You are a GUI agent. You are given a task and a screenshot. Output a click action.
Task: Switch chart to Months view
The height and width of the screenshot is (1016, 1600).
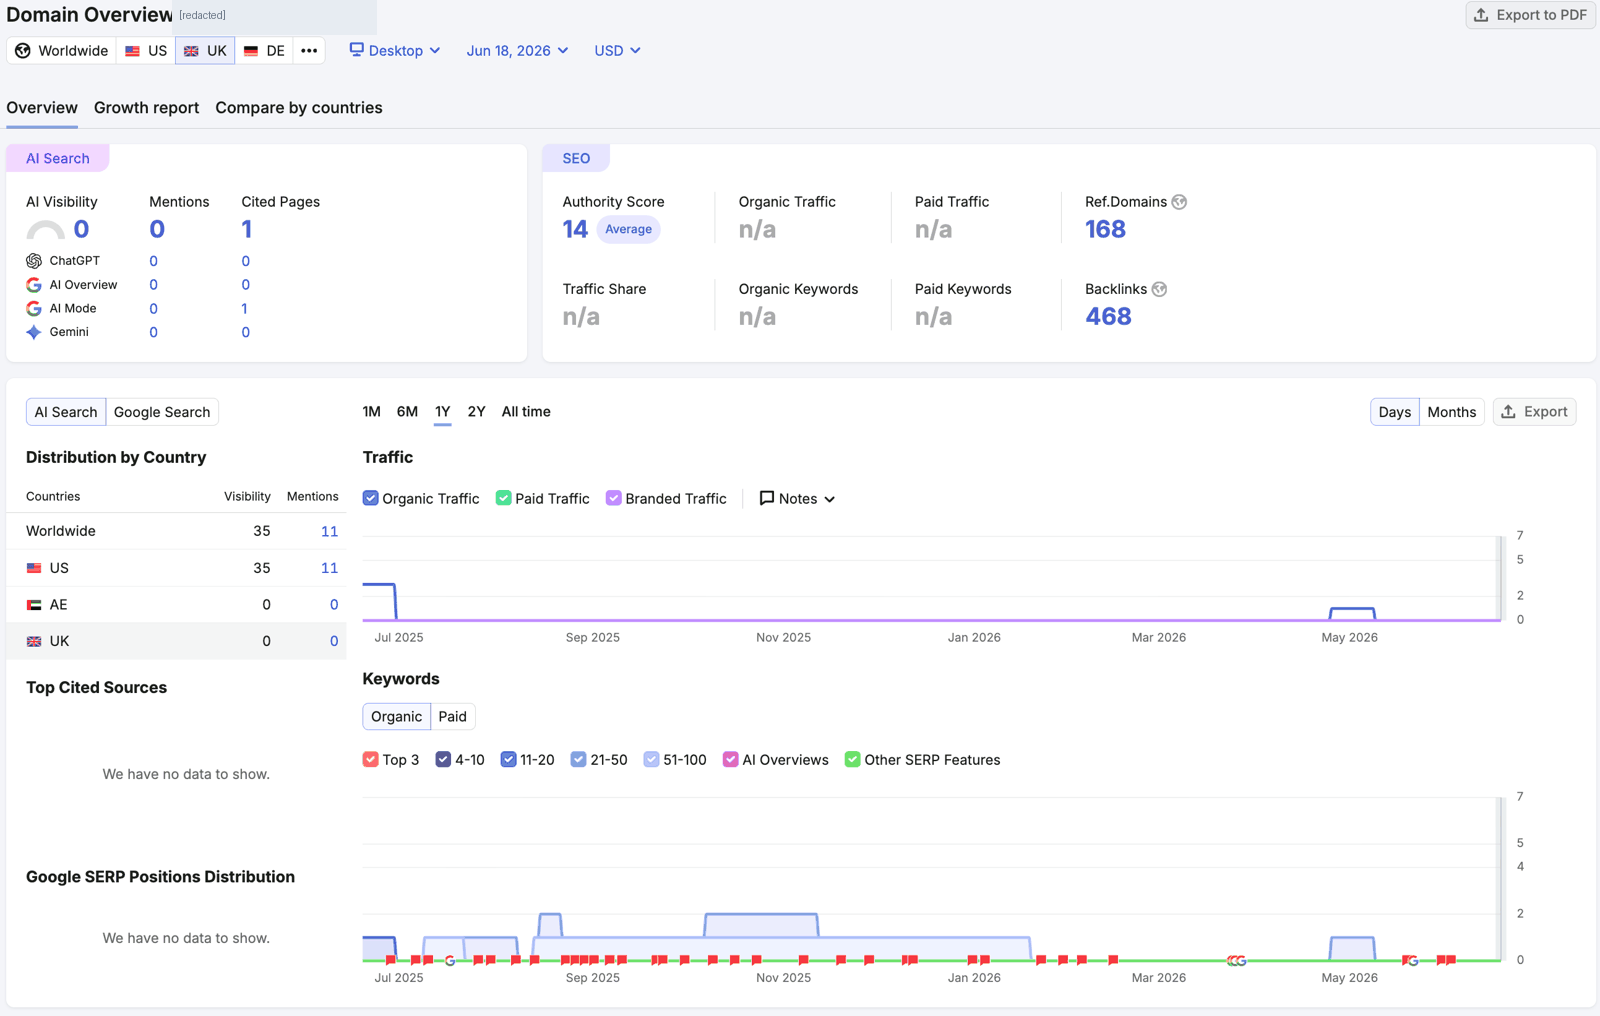[x=1451, y=412]
